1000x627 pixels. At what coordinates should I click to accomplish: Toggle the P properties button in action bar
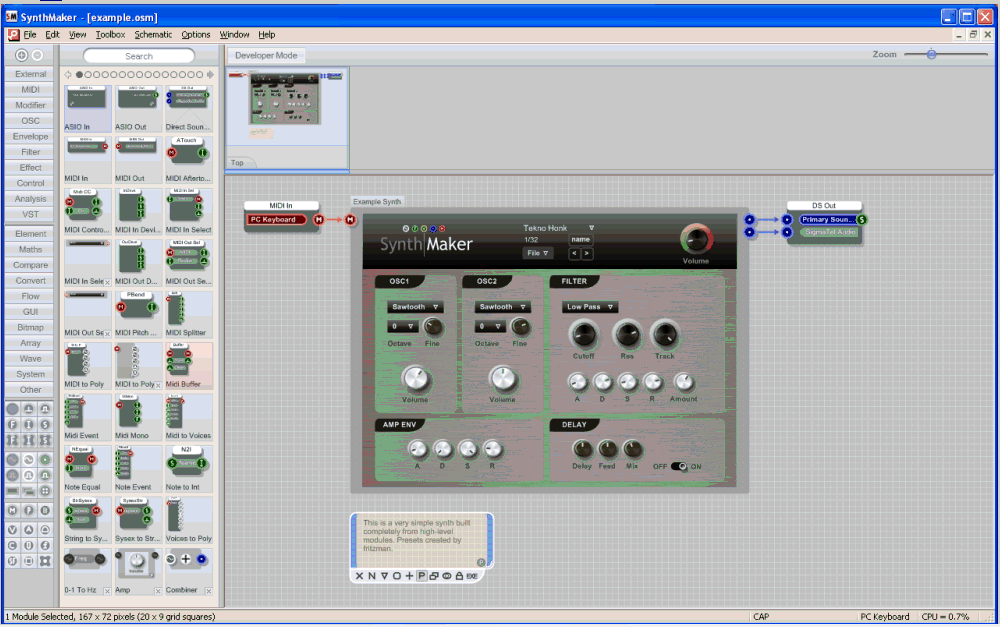pyautogui.click(x=422, y=576)
